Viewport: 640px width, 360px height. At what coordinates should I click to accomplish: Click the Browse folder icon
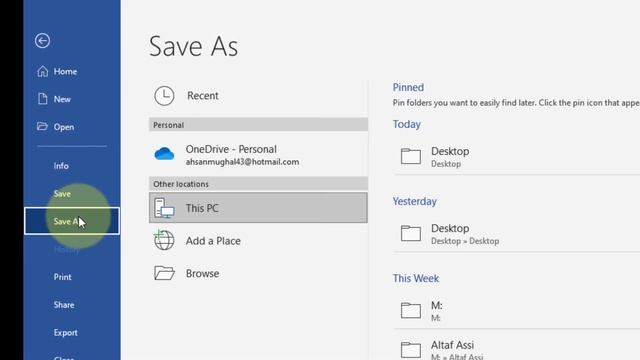[x=164, y=273]
